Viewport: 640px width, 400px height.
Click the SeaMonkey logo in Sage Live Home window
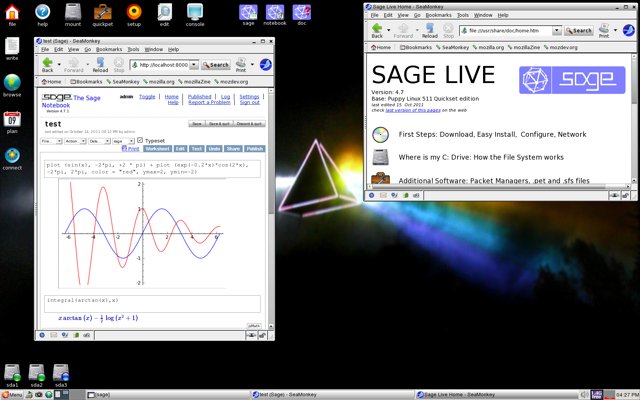[x=629, y=30]
